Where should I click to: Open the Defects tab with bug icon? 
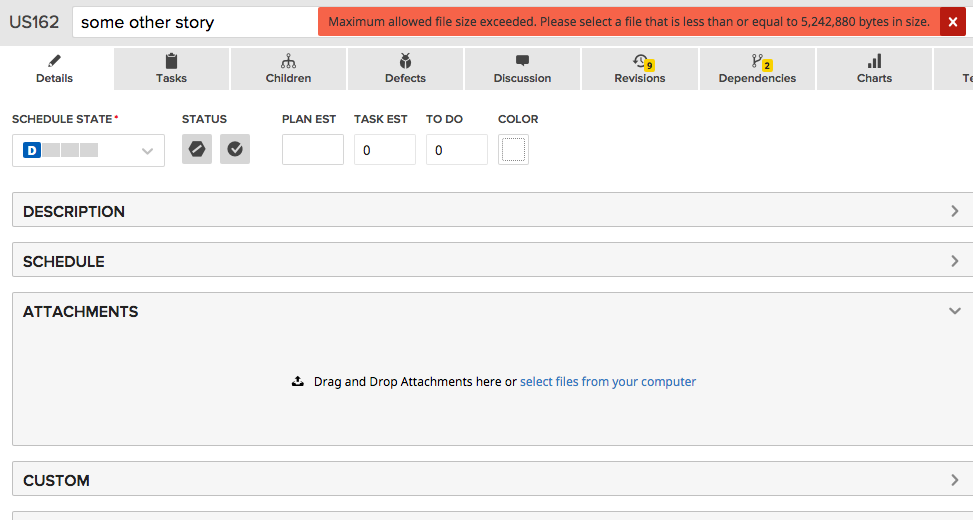(x=405, y=69)
